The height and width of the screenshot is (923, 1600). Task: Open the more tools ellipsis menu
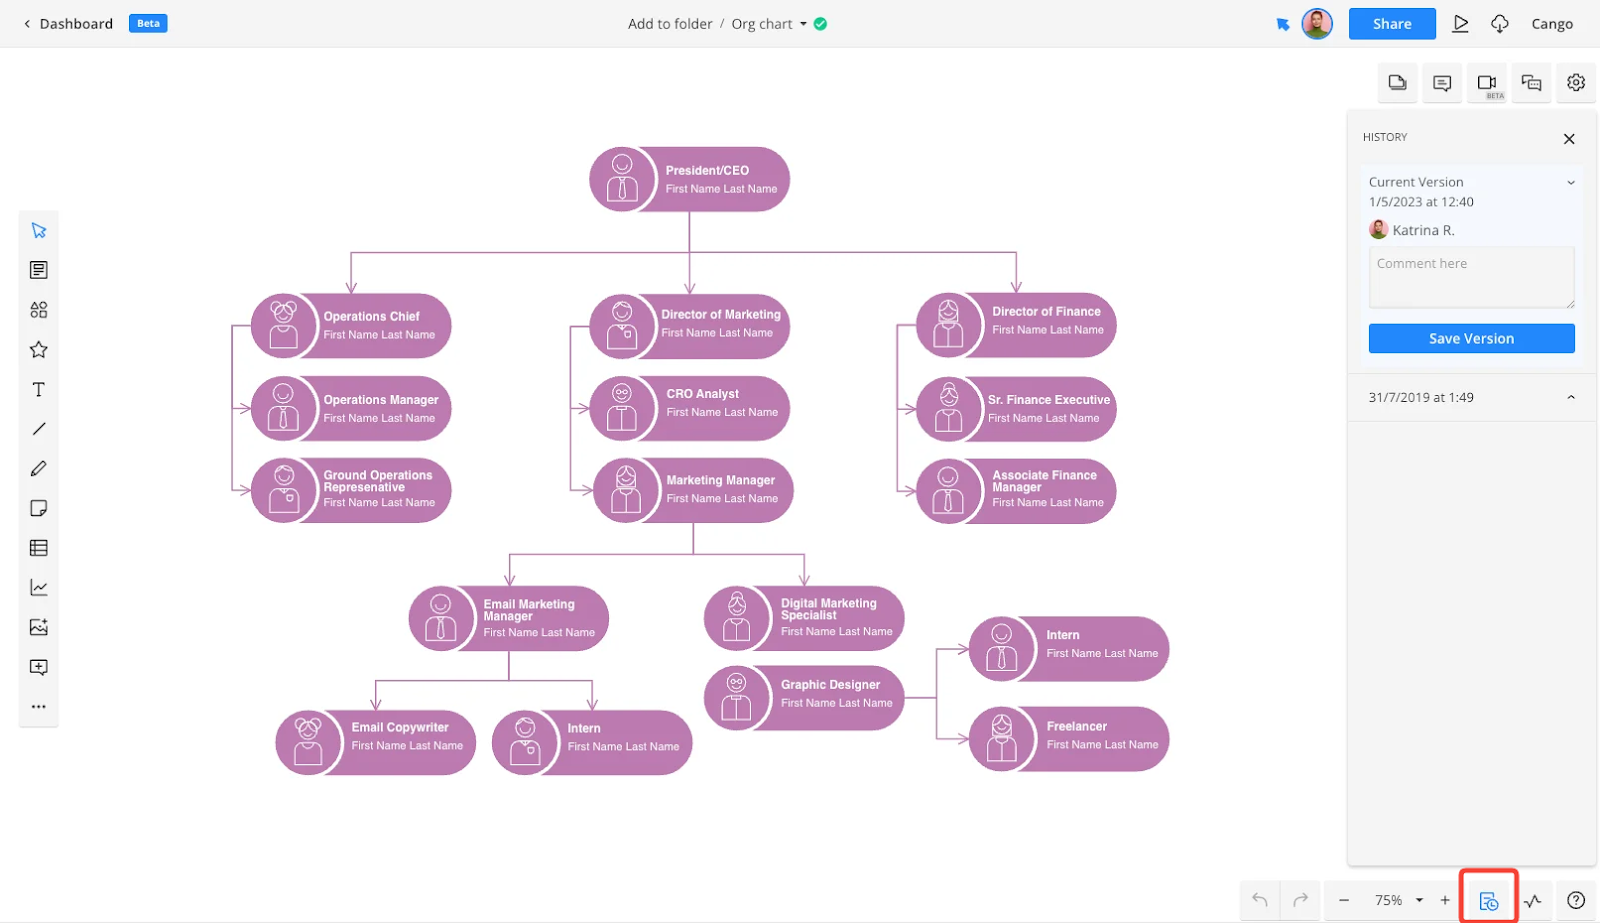(38, 706)
